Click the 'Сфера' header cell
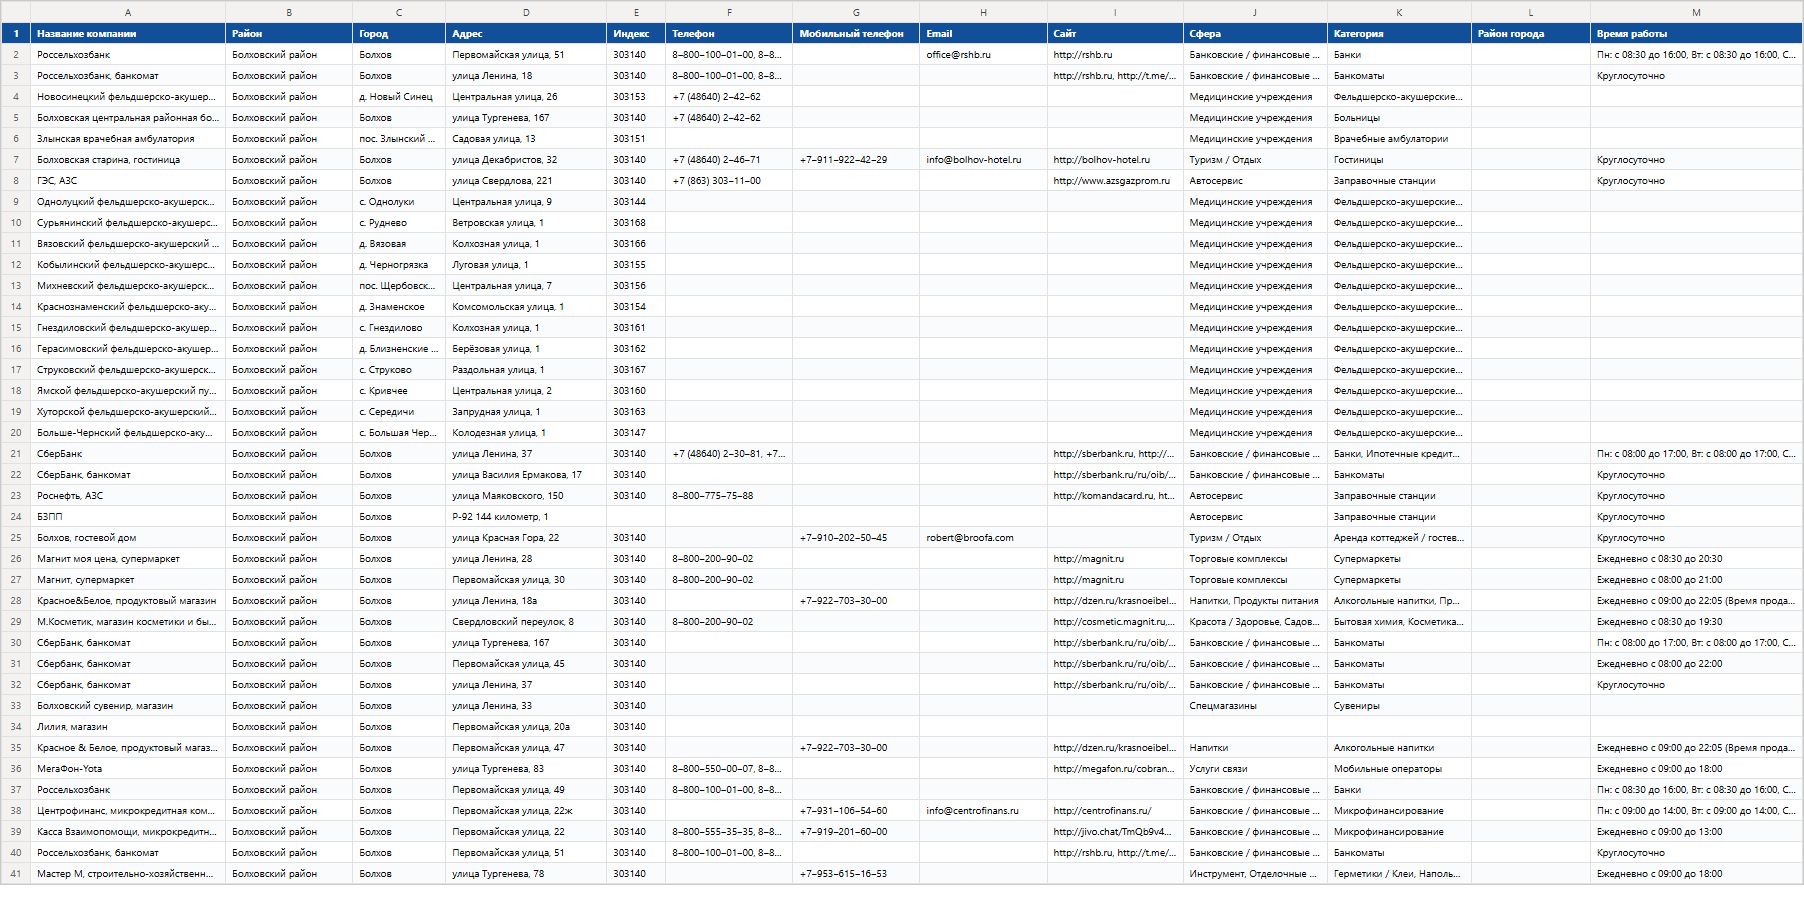This screenshot has width=1804, height=902. [x=1255, y=34]
